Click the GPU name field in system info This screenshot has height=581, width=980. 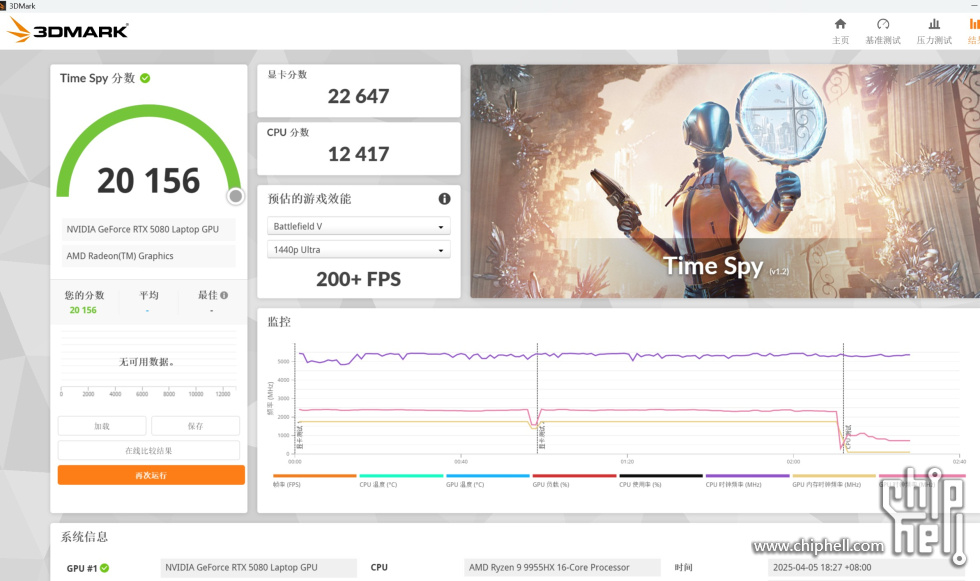pos(259,567)
